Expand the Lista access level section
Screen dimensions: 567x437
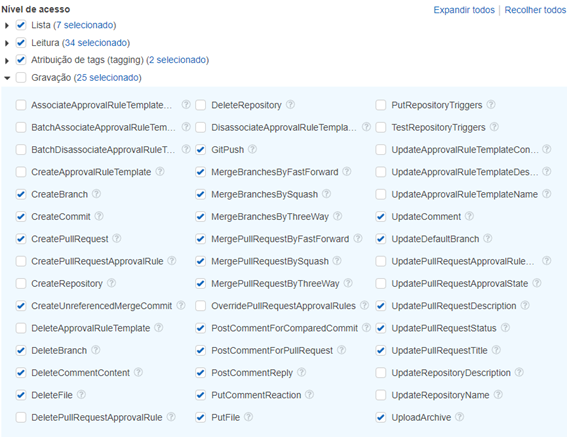(7, 25)
